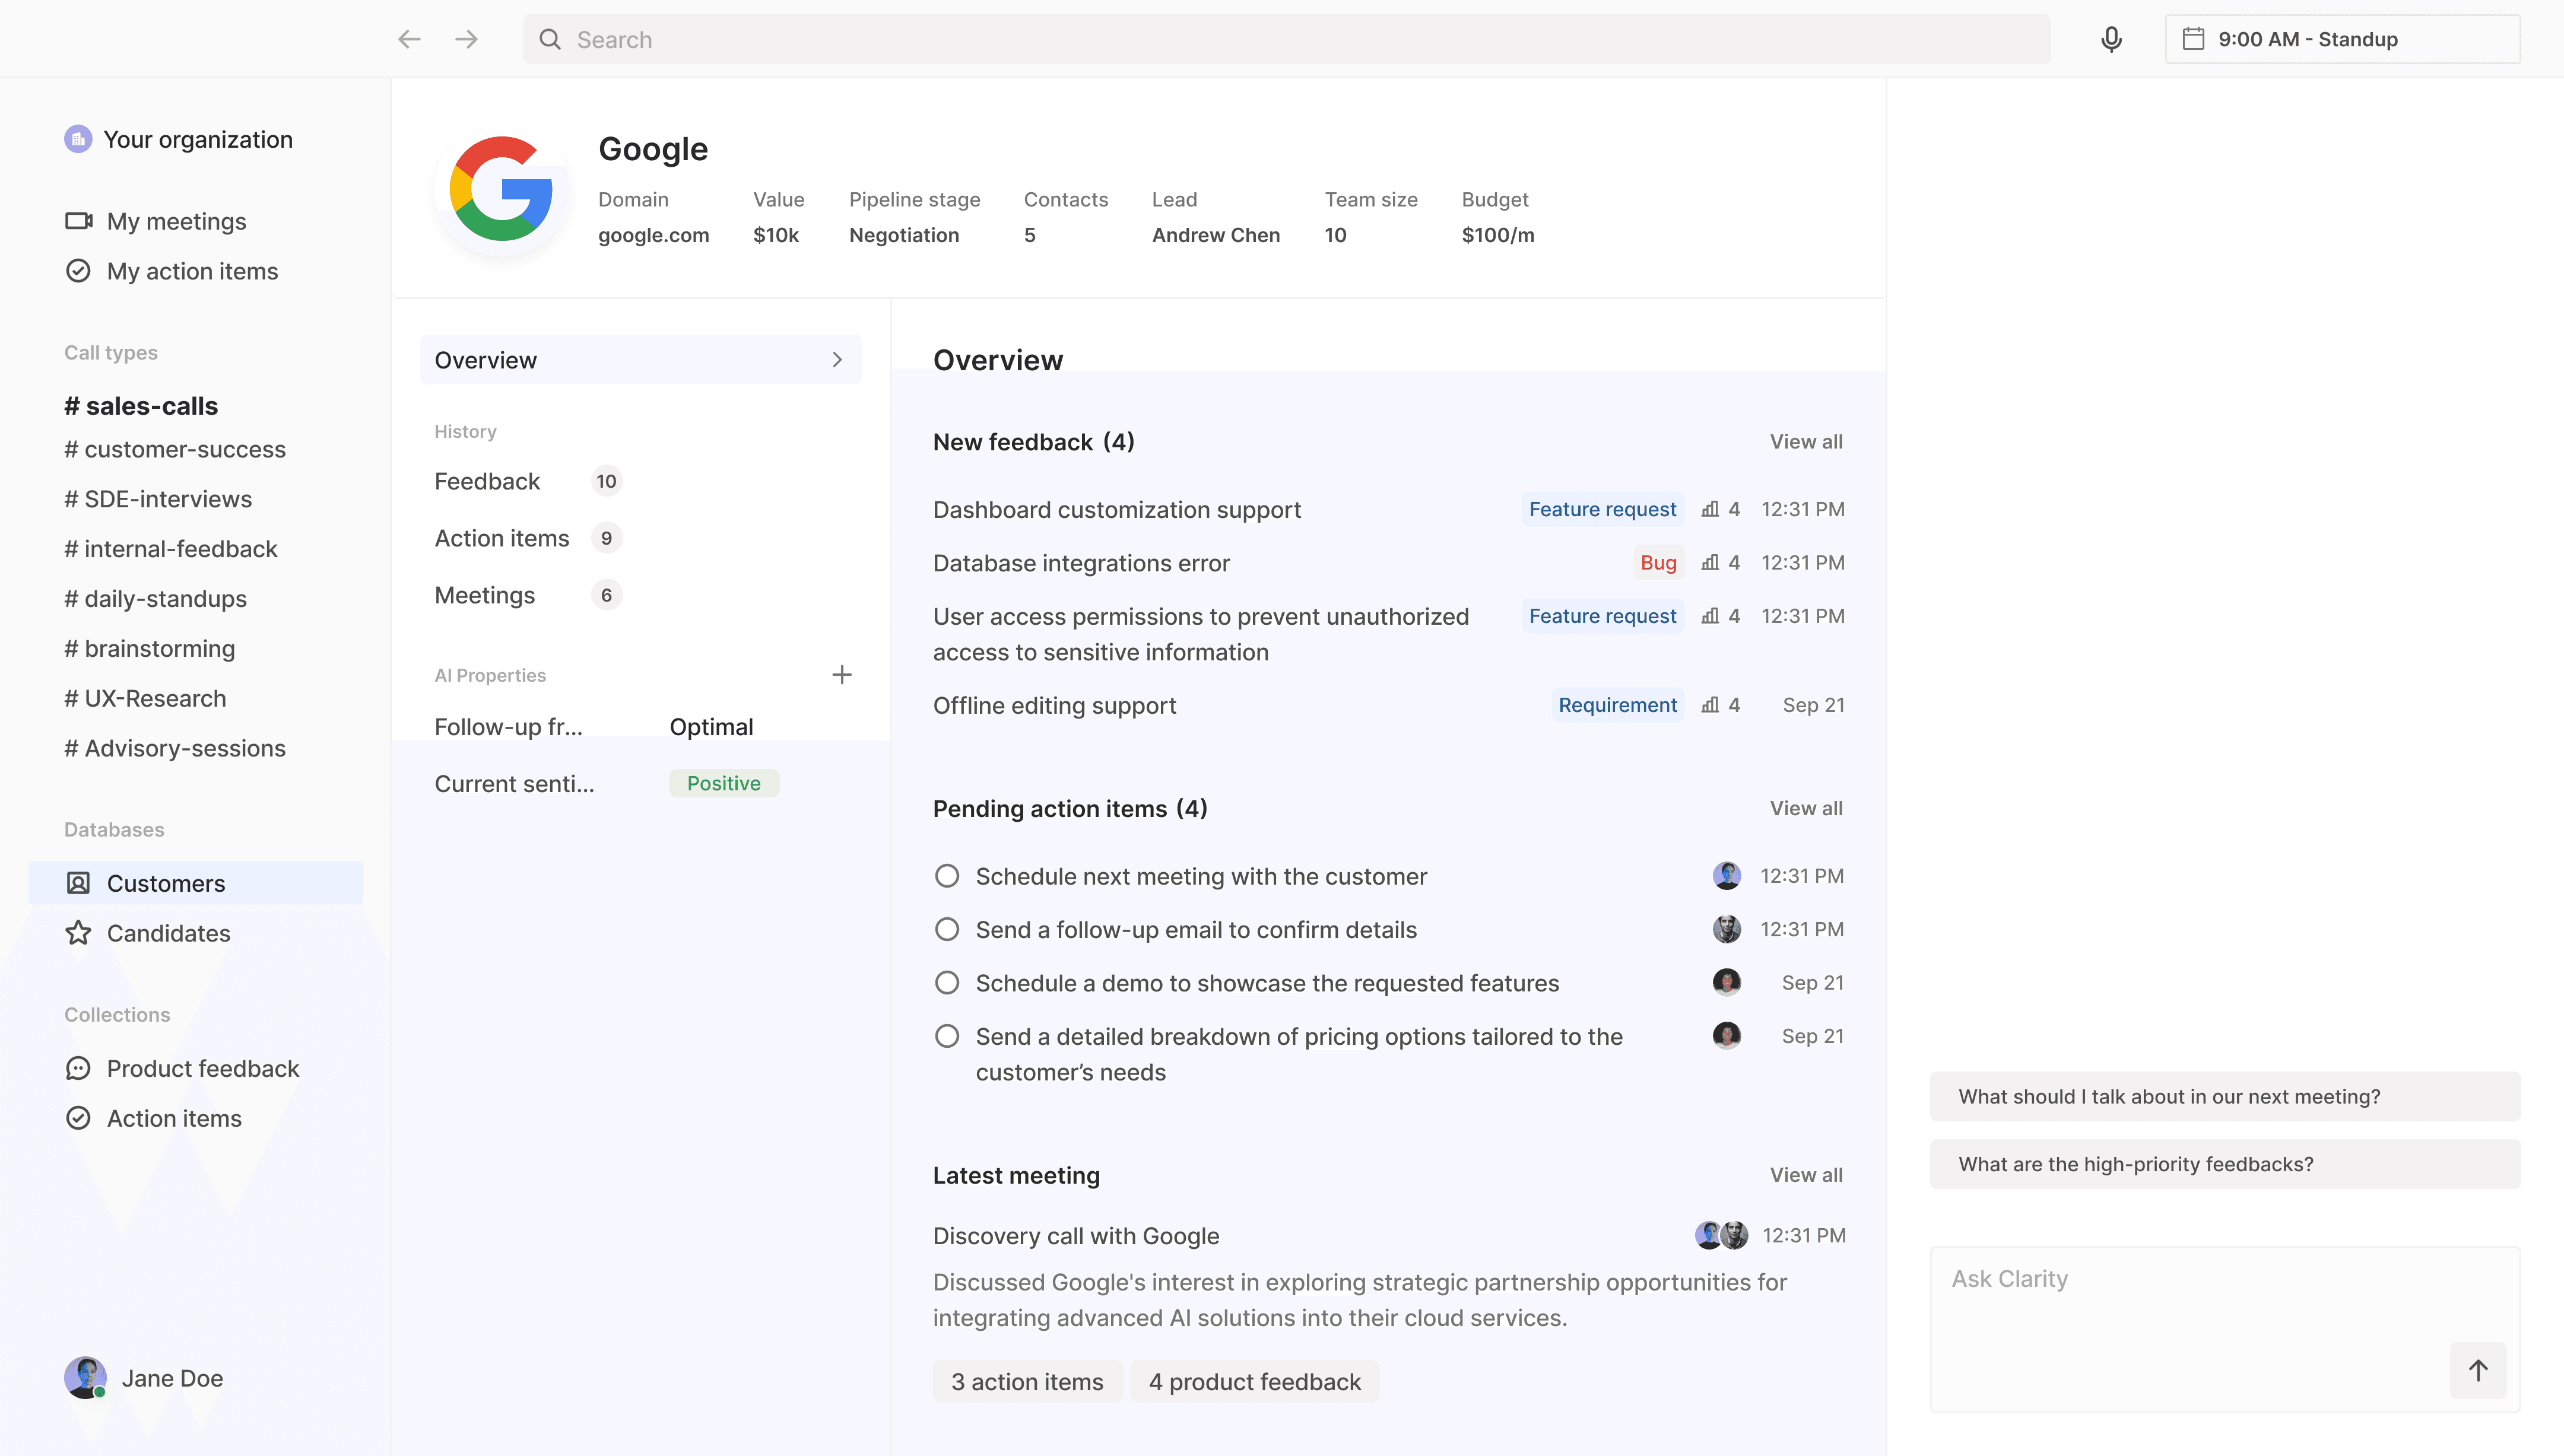The image size is (2564, 1456).
Task: Open the 9:00 AM - Standup meeting selector
Action: point(2342,39)
